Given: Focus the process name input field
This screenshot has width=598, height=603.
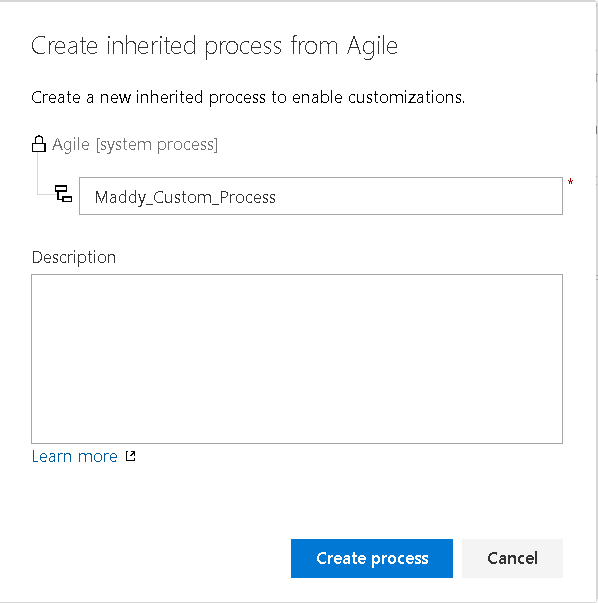Looking at the screenshot, I should coord(321,196).
